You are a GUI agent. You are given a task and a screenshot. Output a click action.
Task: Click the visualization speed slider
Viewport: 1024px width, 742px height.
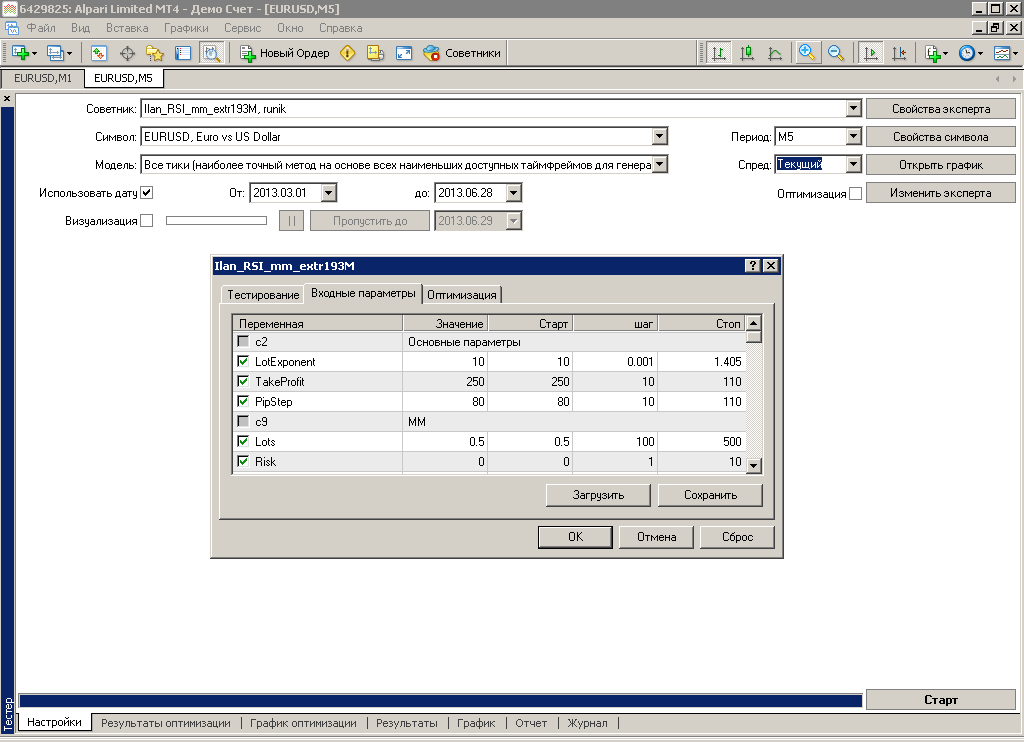[216, 221]
